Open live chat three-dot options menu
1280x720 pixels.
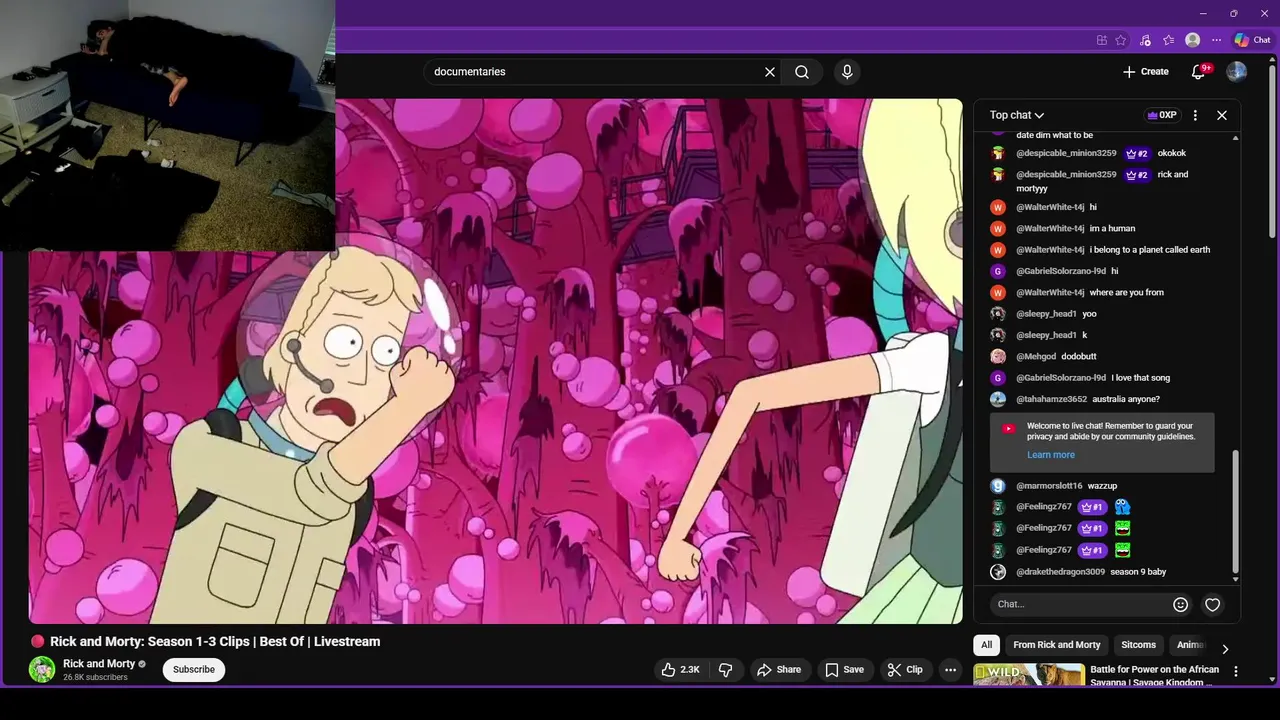point(1195,115)
